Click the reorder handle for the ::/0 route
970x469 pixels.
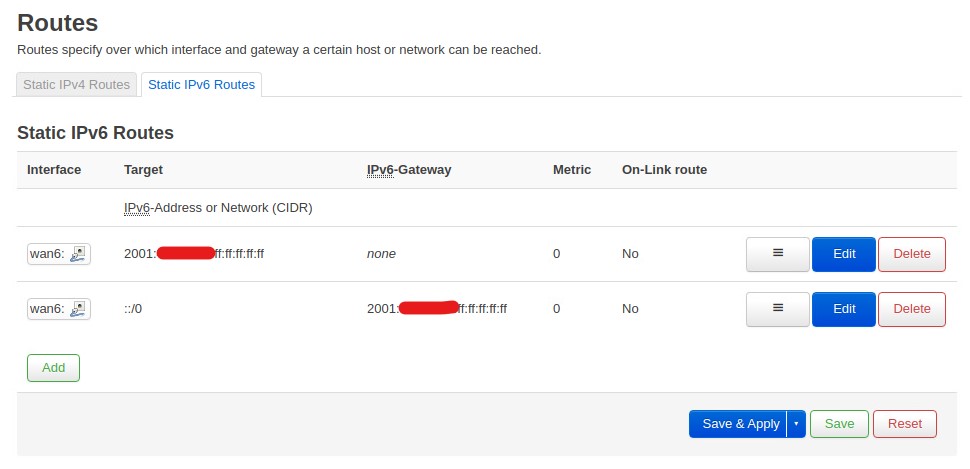(777, 309)
